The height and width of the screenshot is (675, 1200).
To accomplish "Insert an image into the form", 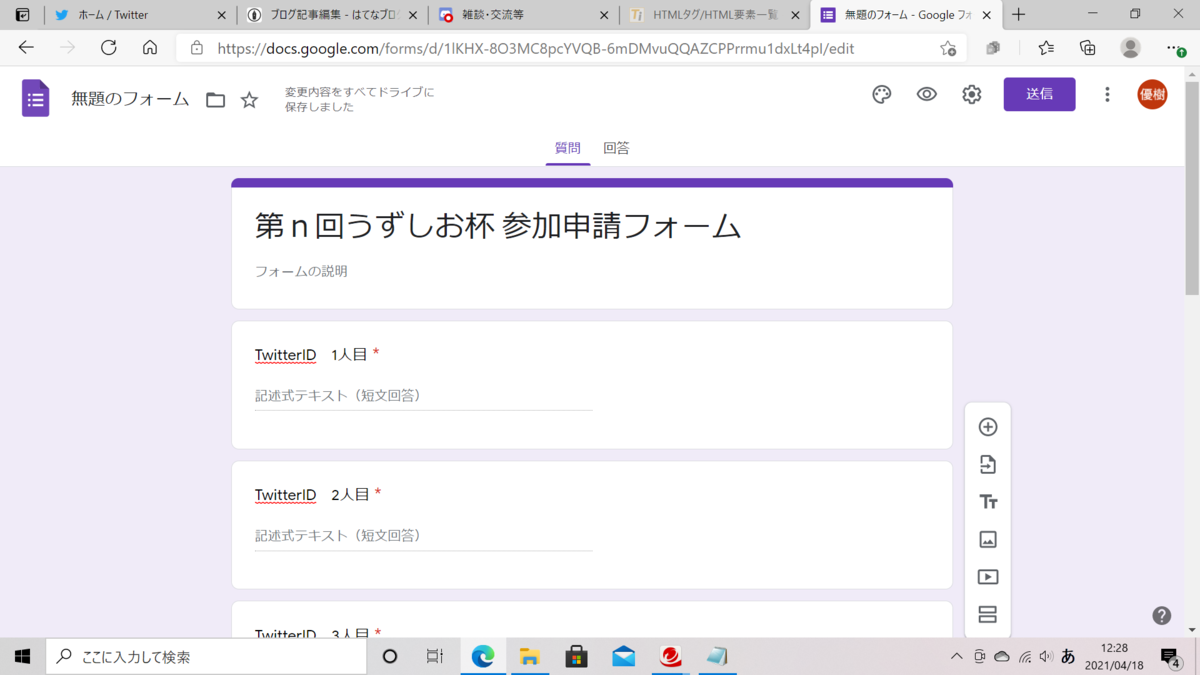I will (988, 539).
